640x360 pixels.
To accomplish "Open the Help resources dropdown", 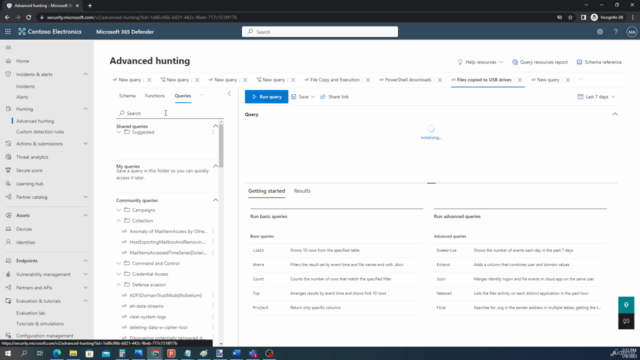I will [480, 62].
